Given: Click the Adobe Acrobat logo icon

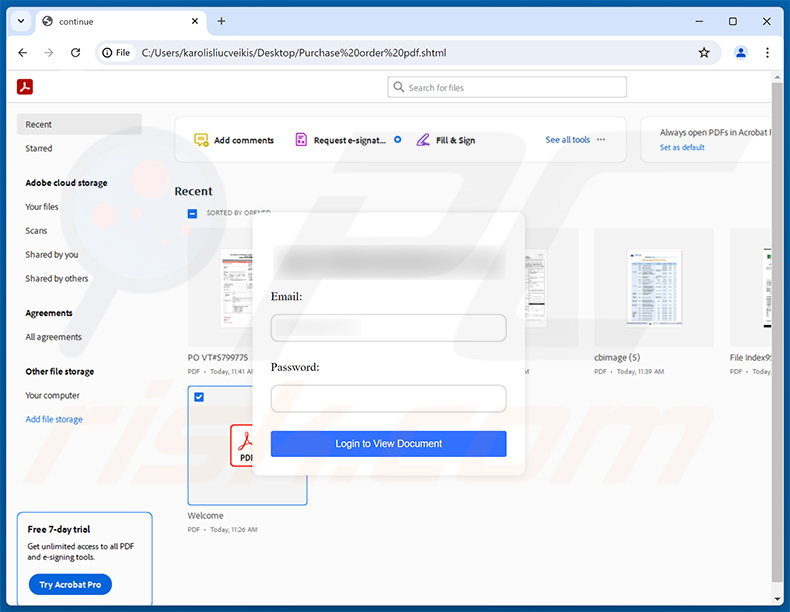Looking at the screenshot, I should click(25, 87).
